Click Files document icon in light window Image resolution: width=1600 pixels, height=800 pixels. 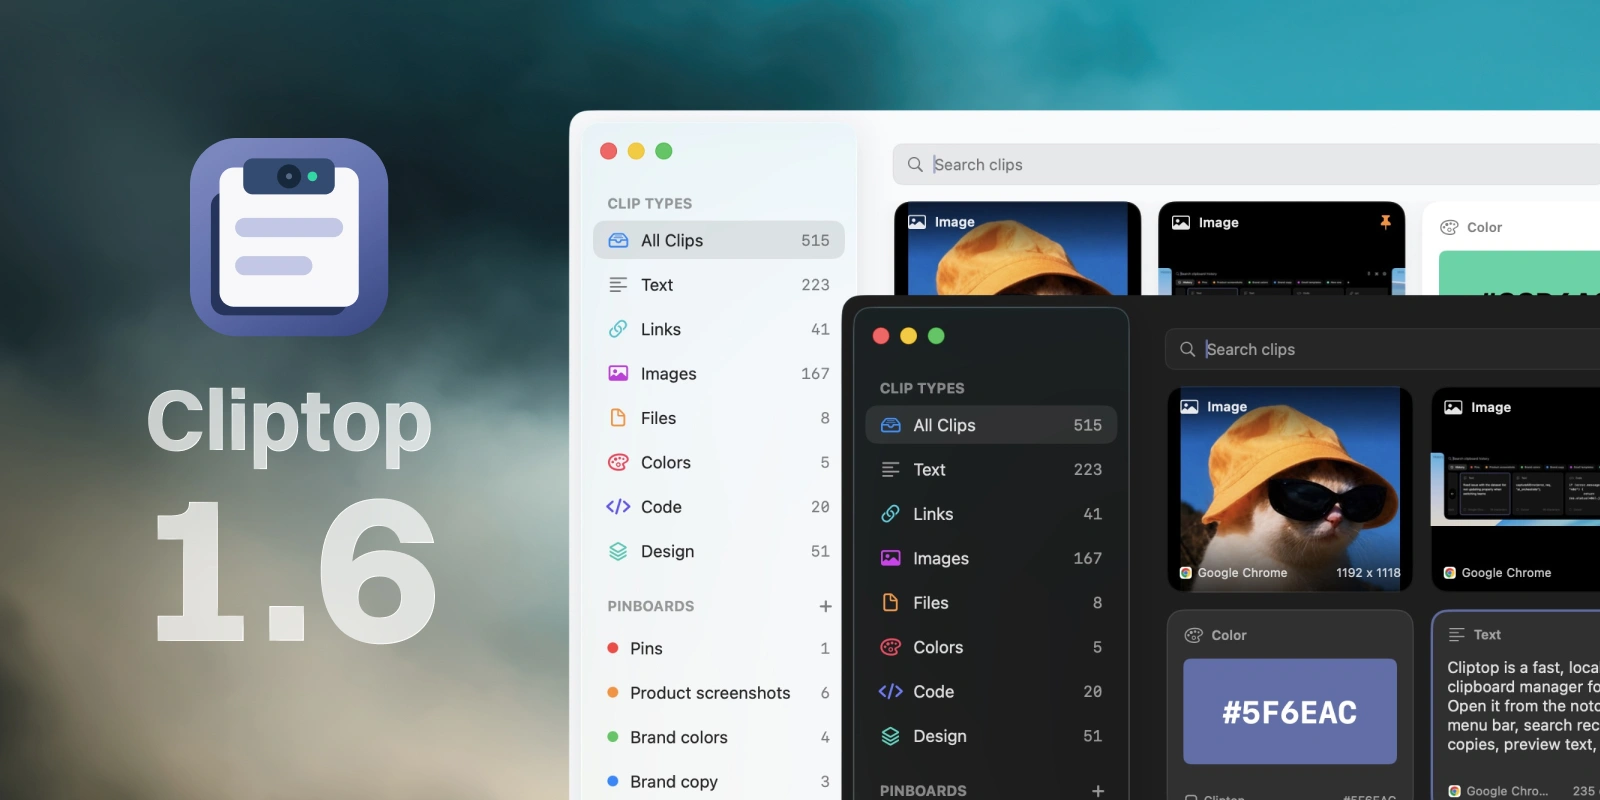(x=618, y=418)
